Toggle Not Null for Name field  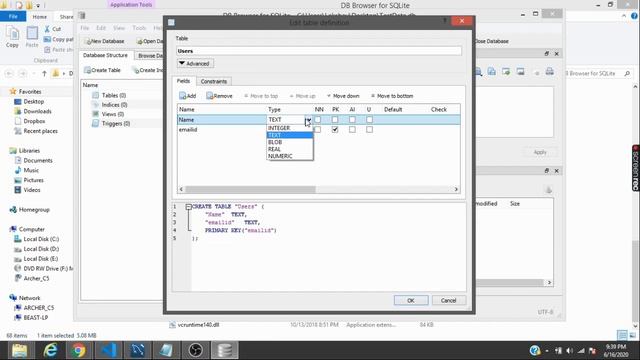point(318,120)
